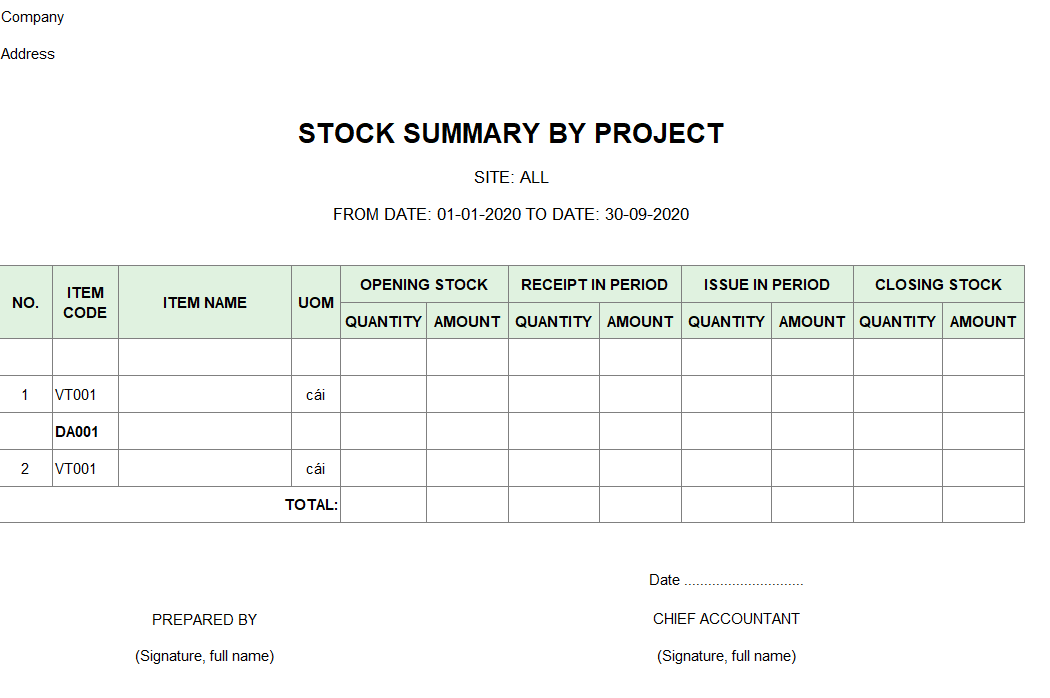Click the RECEIPT IN PERIOD header cell
1050x698 pixels.
point(595,284)
